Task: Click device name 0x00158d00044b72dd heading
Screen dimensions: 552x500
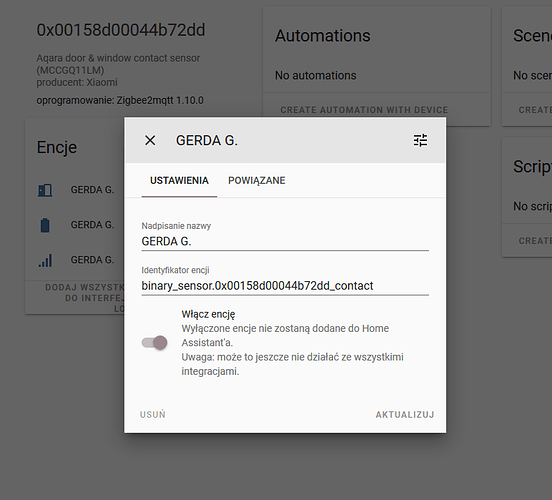Action: (121, 30)
